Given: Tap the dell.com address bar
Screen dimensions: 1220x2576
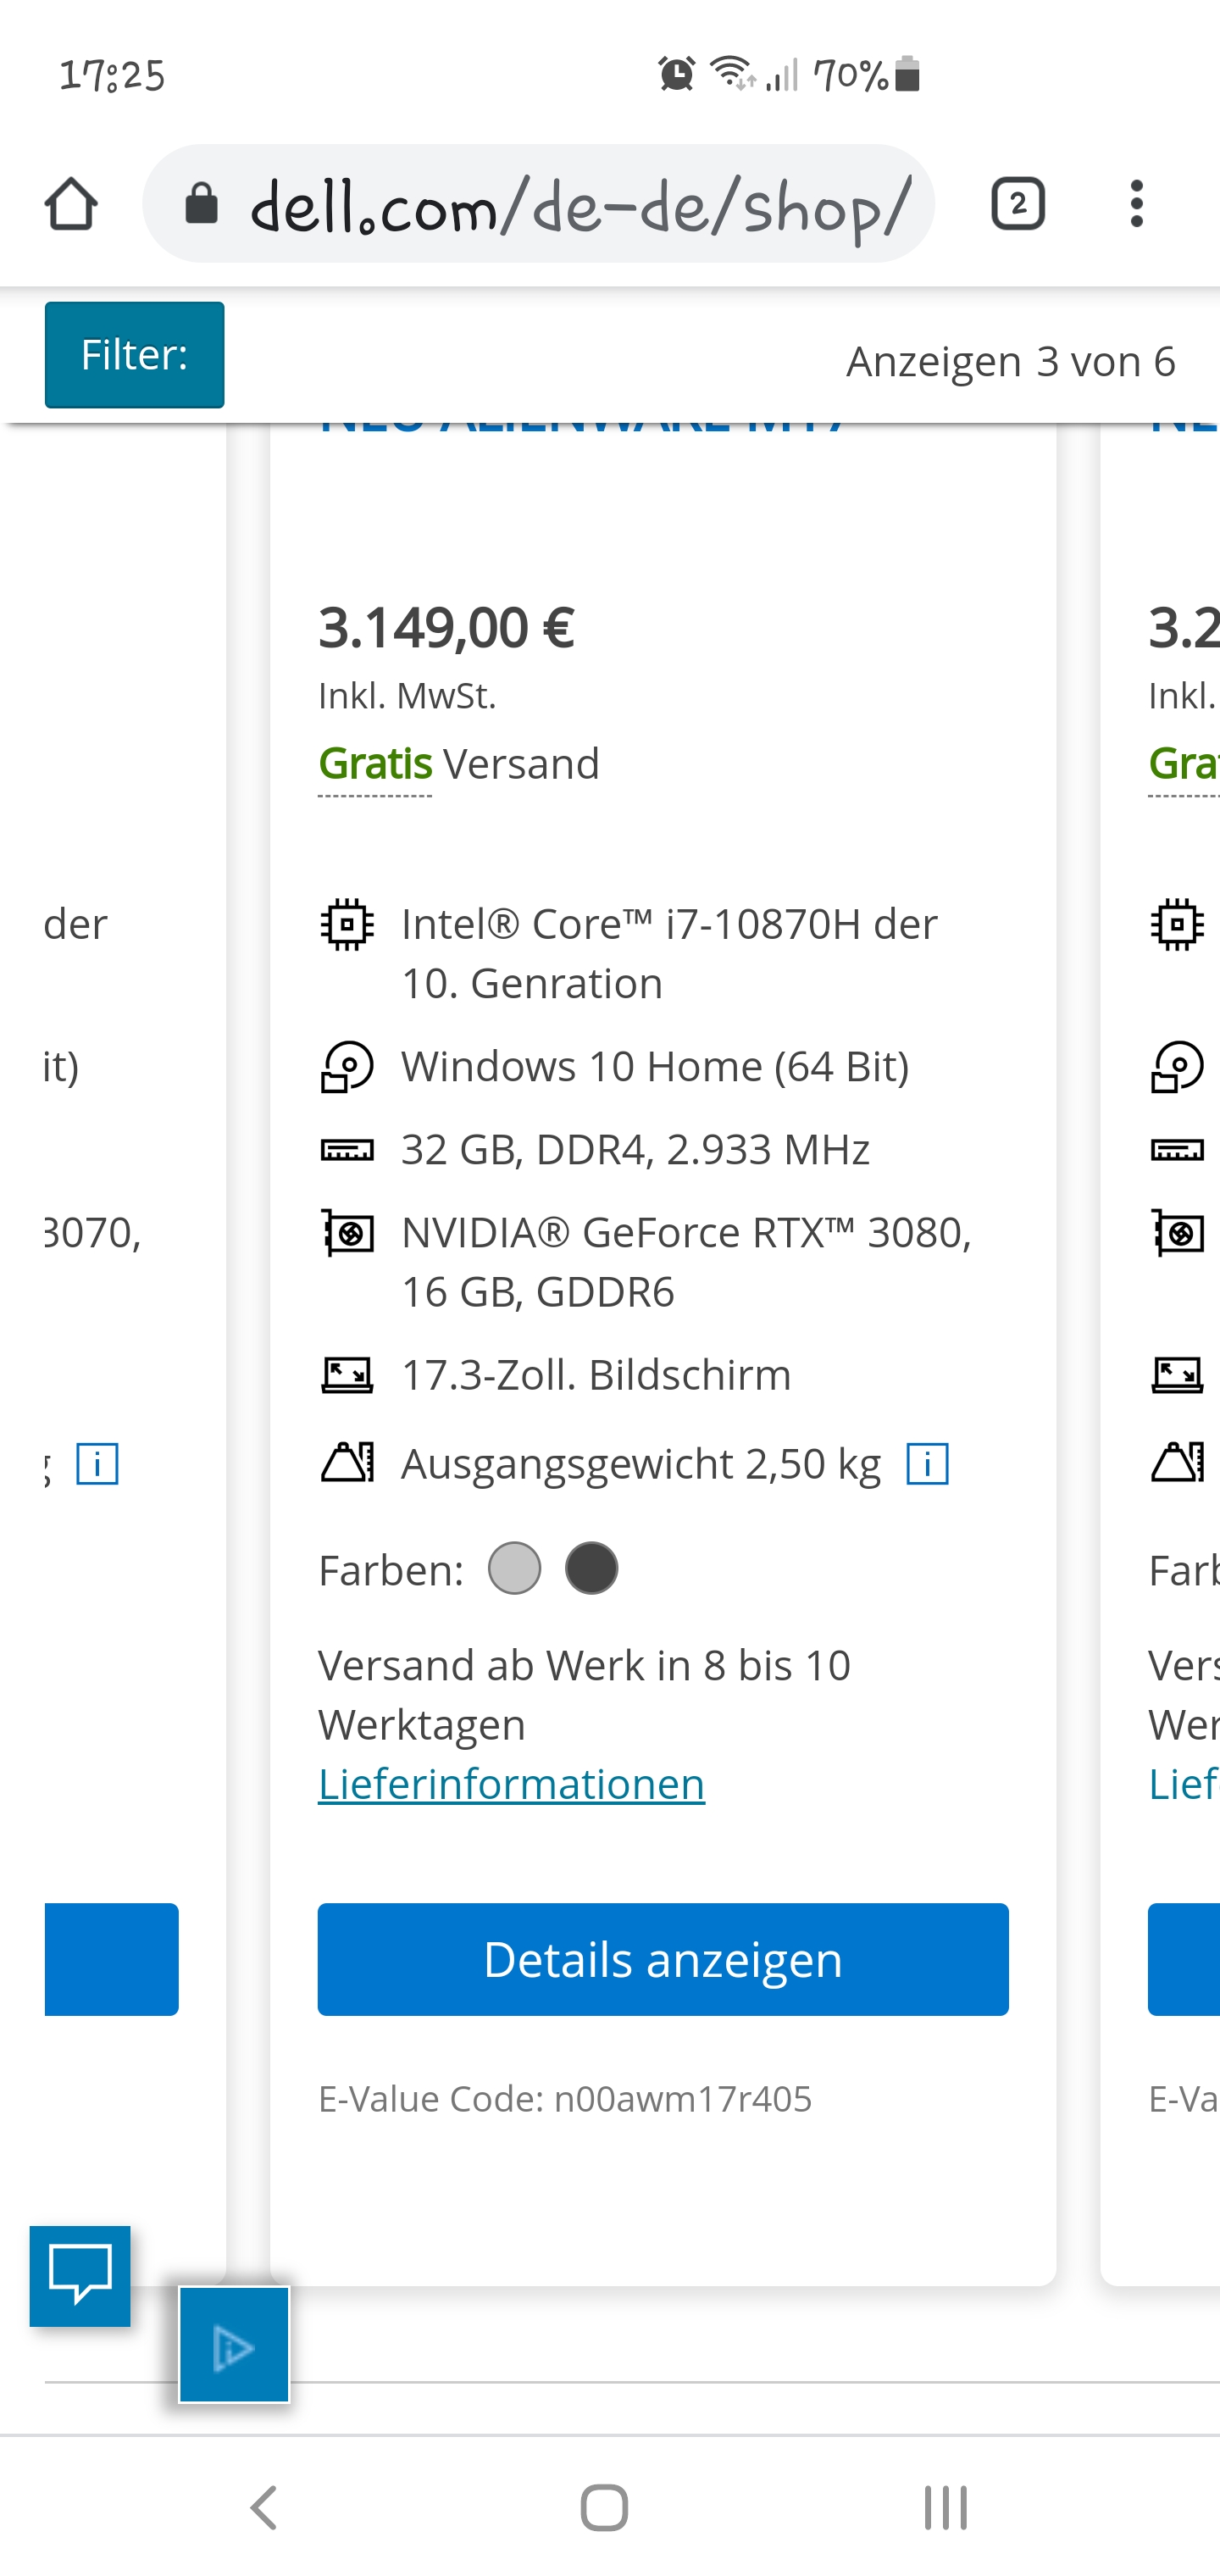Looking at the screenshot, I should 539,204.
